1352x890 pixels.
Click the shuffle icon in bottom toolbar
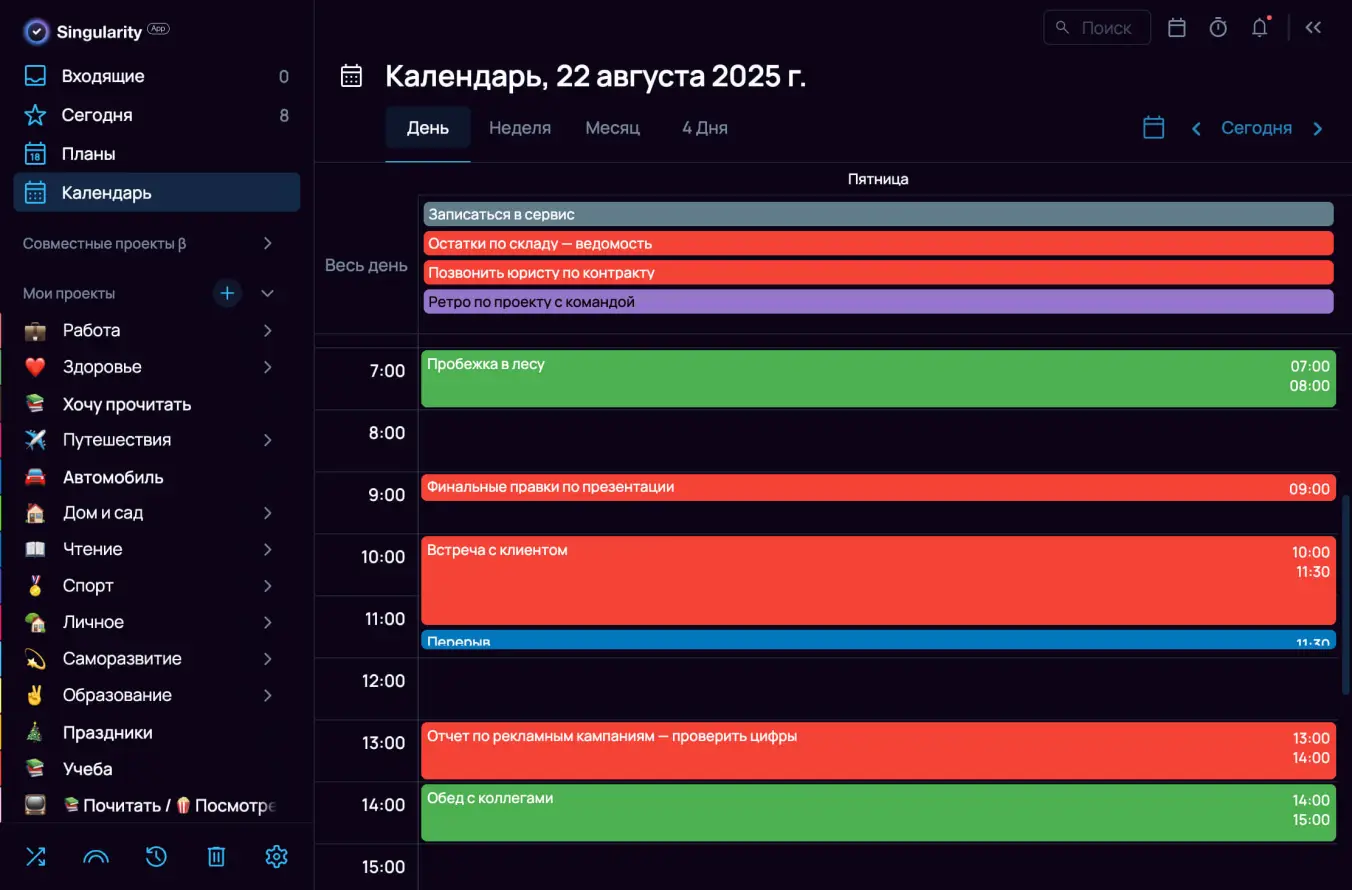click(36, 856)
